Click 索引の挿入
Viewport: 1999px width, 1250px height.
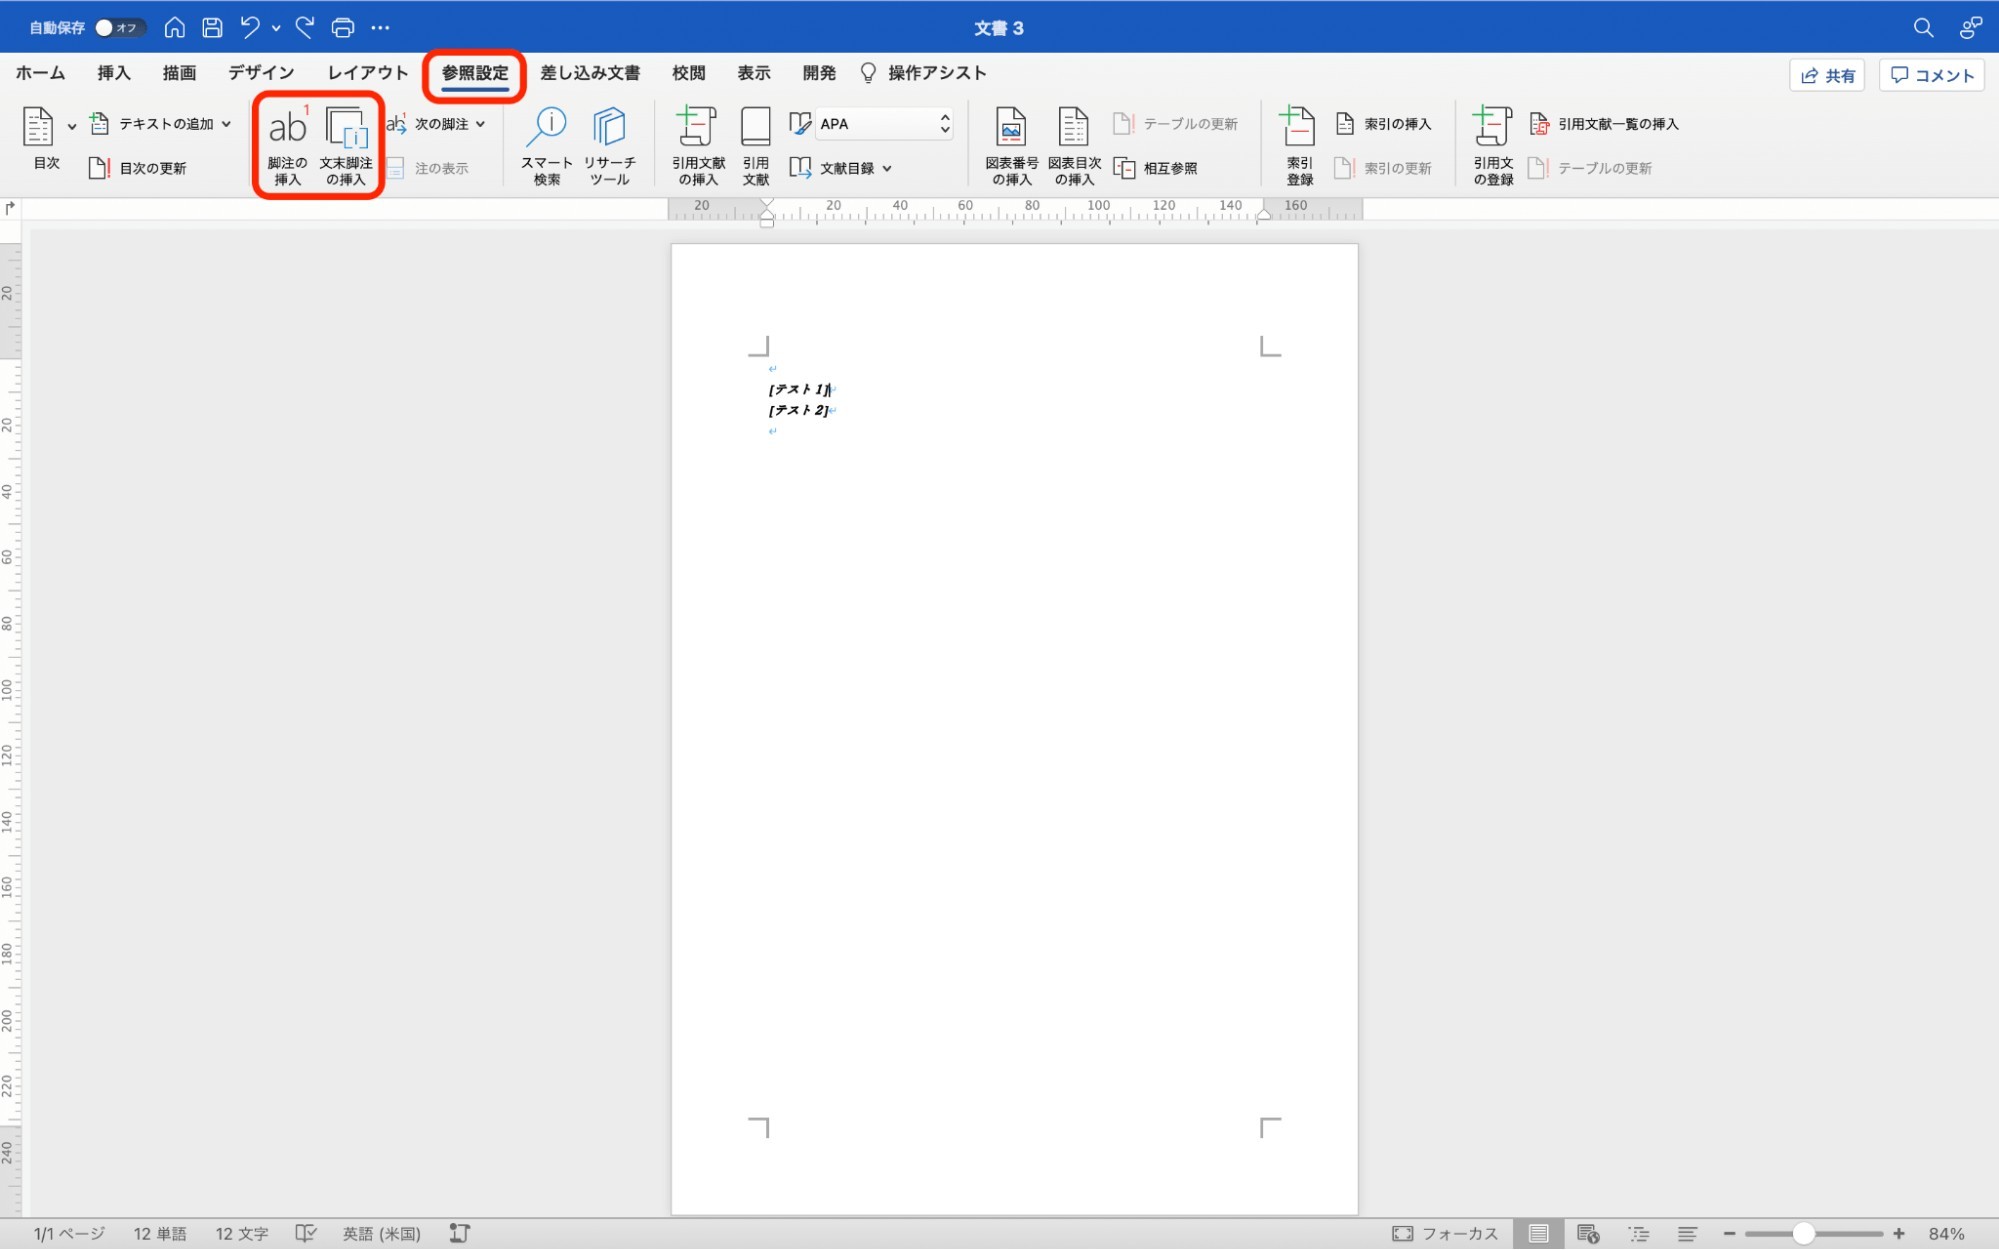(x=1384, y=124)
